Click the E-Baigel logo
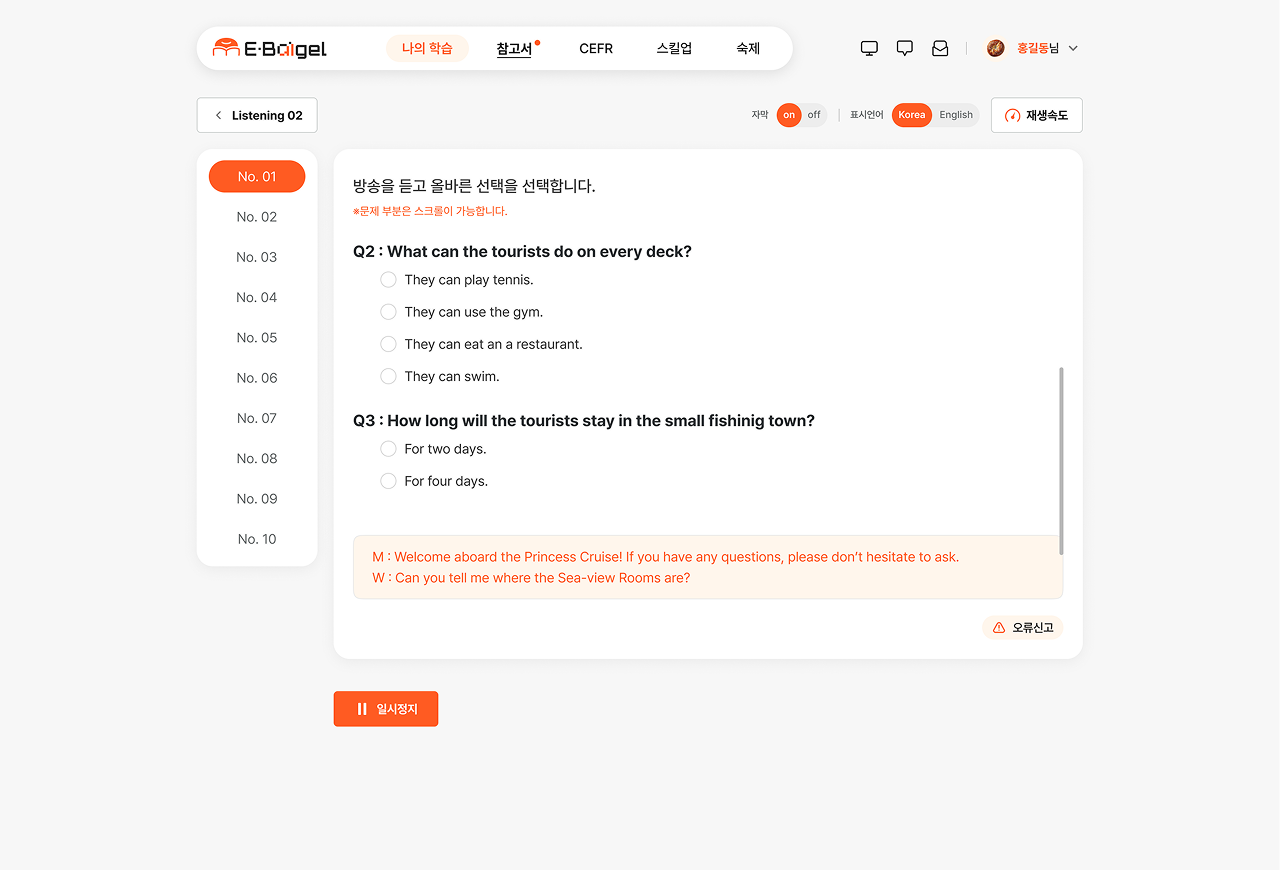Screen dimensions: 1280x870 click(x=270, y=48)
